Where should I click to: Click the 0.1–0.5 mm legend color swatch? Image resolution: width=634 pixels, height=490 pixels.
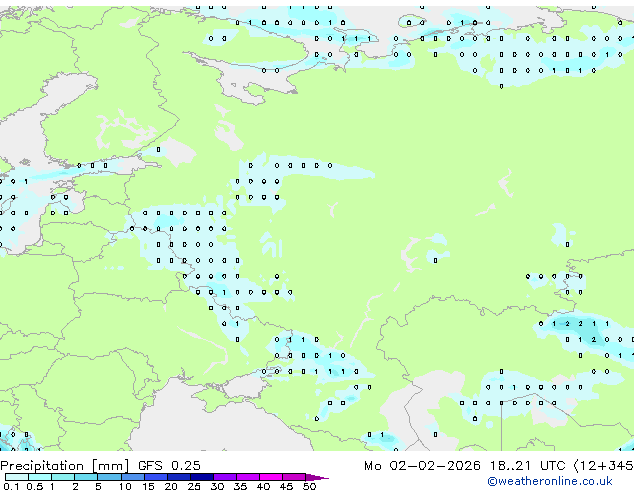click(x=17, y=477)
